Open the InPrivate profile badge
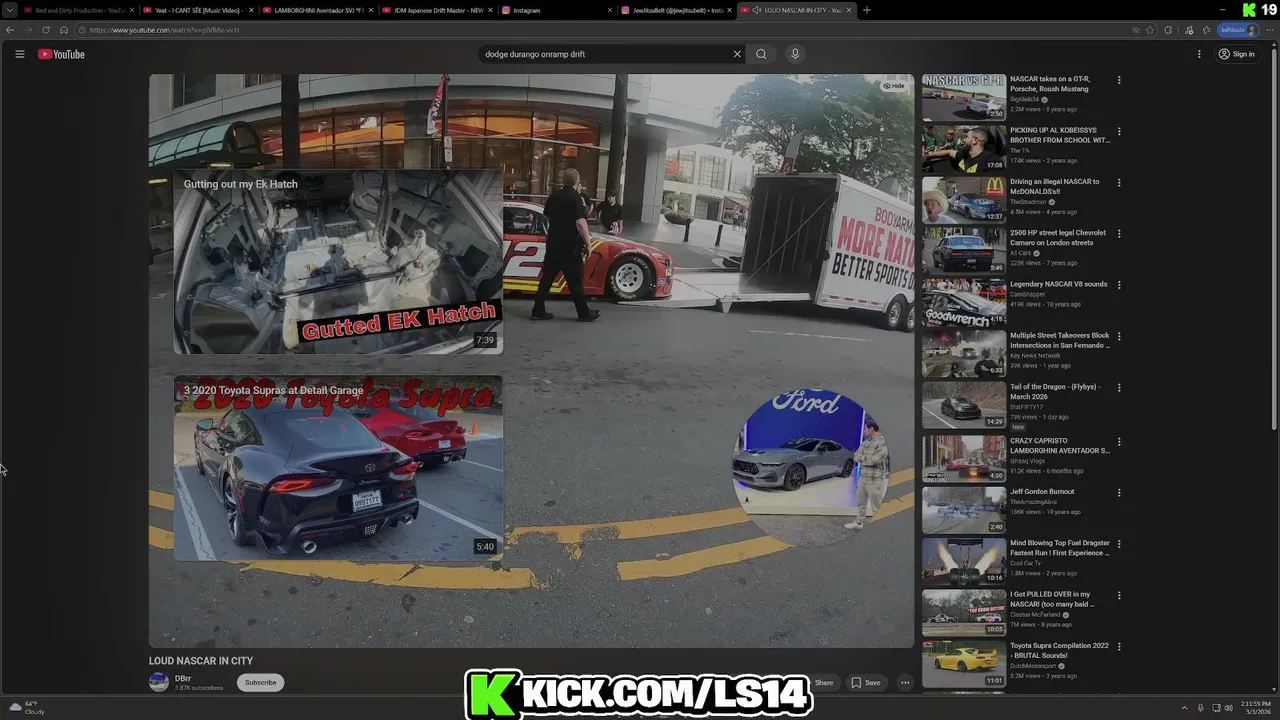1280x720 pixels. [x=1238, y=30]
